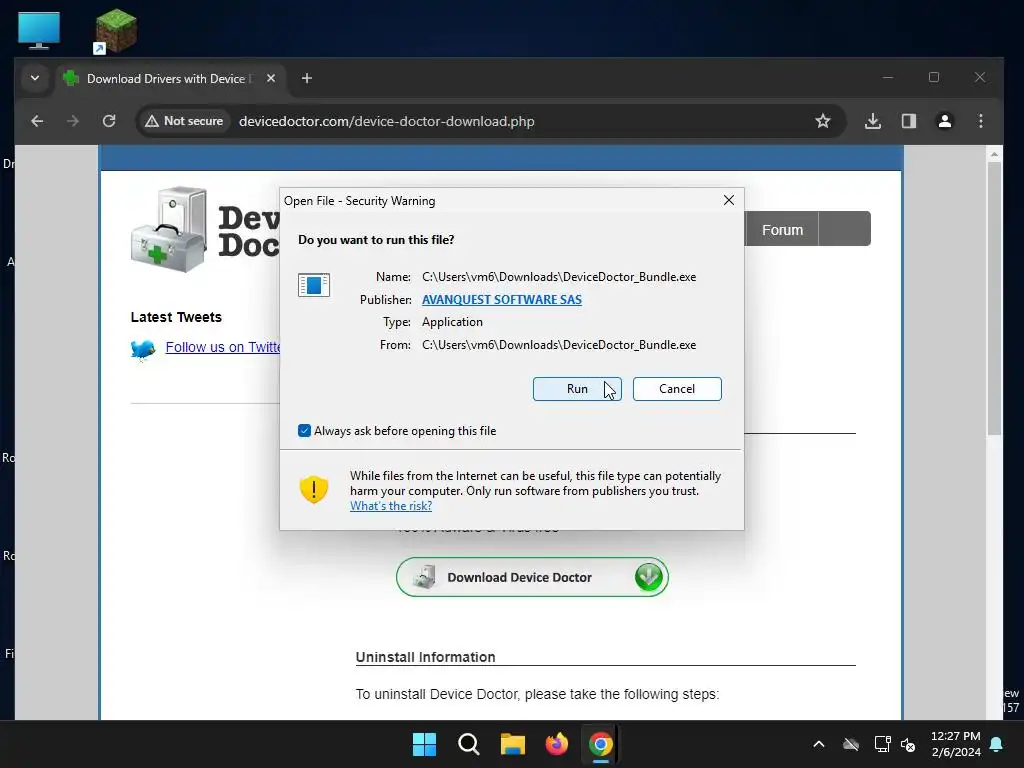Untick Always ask before opening this file

(x=304, y=430)
